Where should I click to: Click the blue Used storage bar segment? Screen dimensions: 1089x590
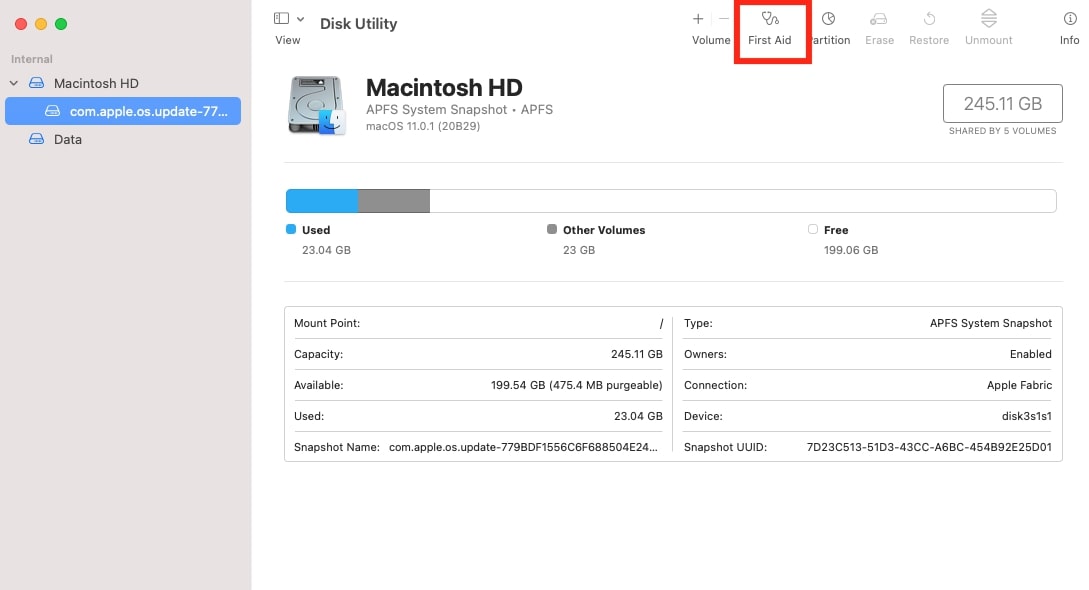[322, 201]
